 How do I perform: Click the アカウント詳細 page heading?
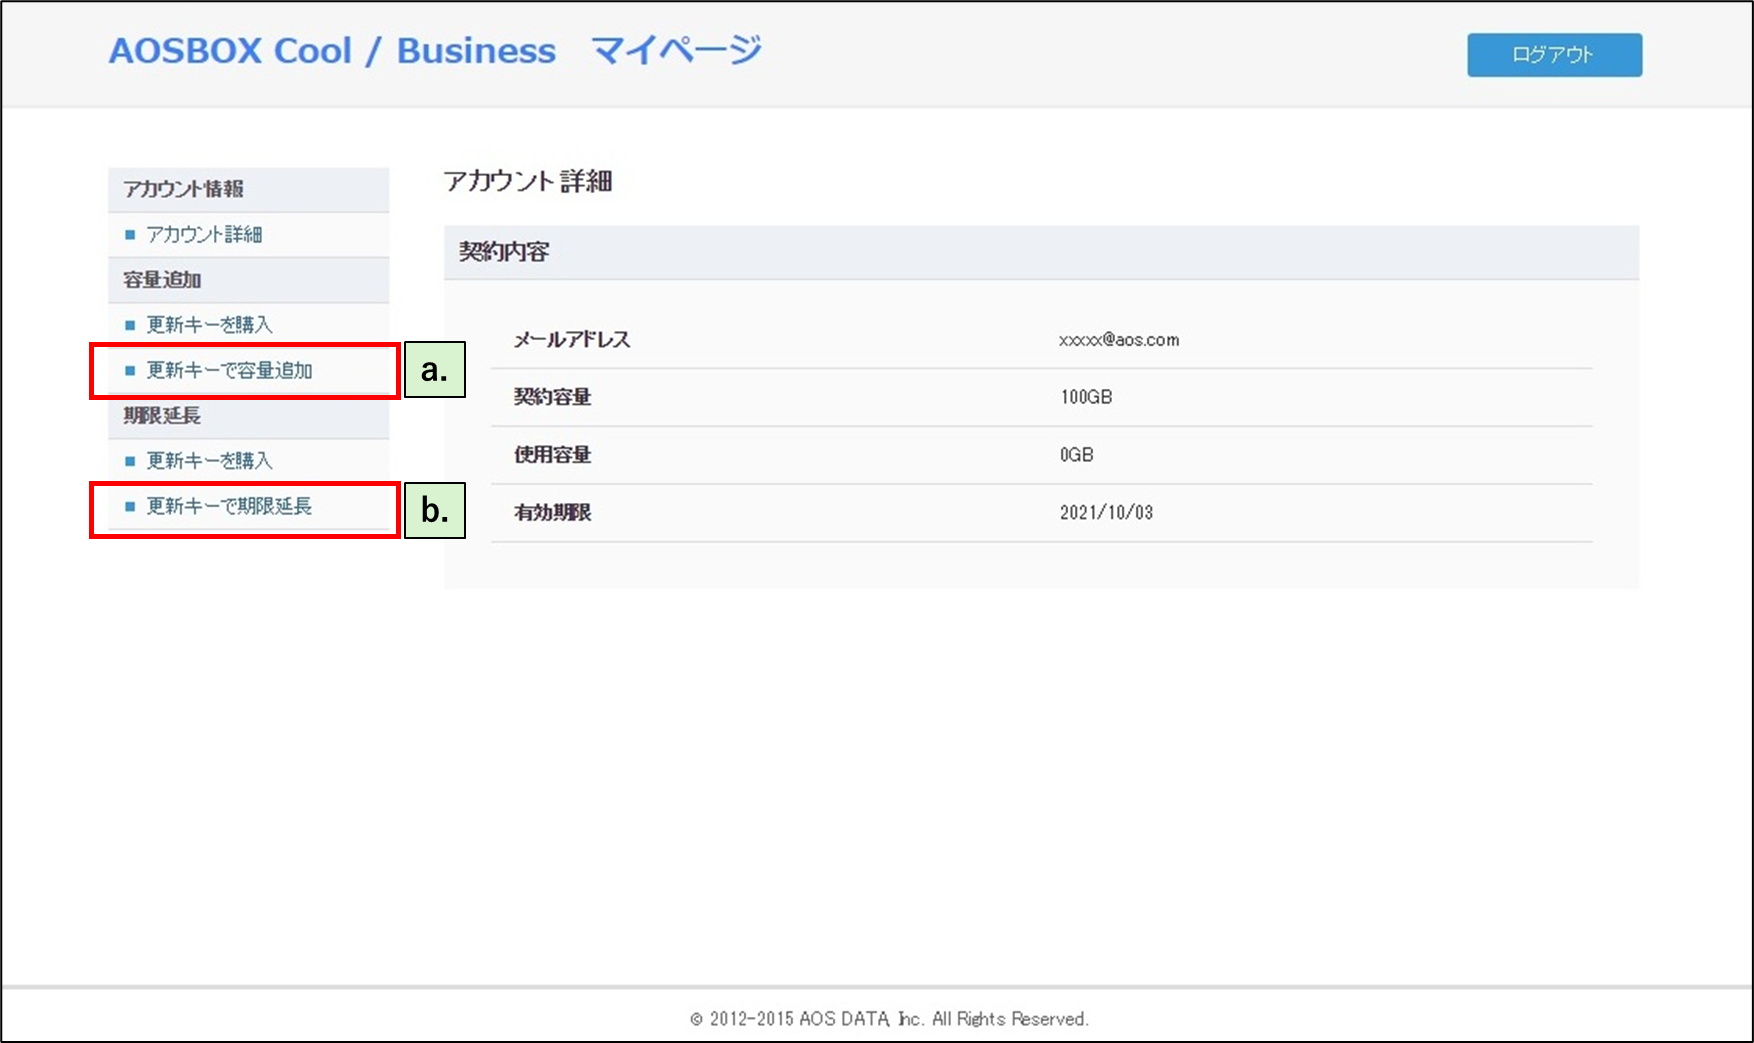click(x=528, y=181)
